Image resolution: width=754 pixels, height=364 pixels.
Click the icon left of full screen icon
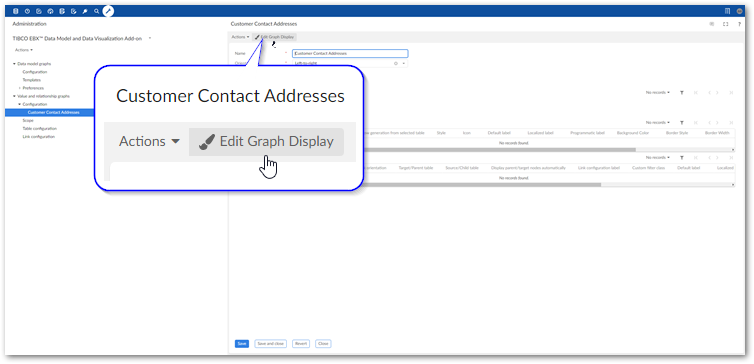tap(712, 24)
